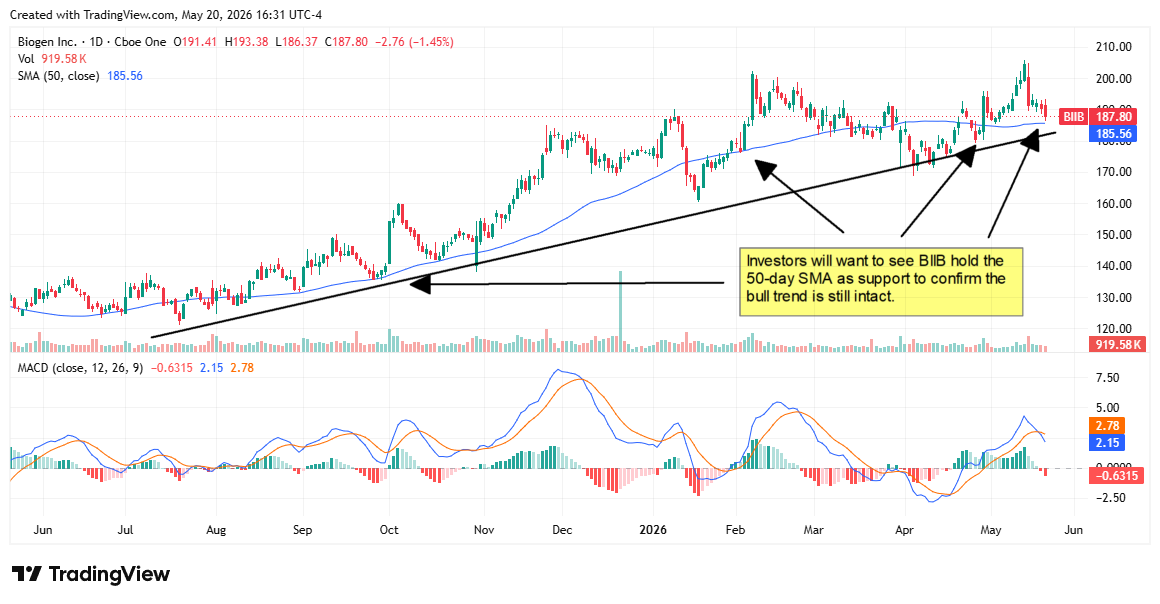Click the Jun label at timeline start
The width and height of the screenshot is (1160, 604).
(x=43, y=530)
